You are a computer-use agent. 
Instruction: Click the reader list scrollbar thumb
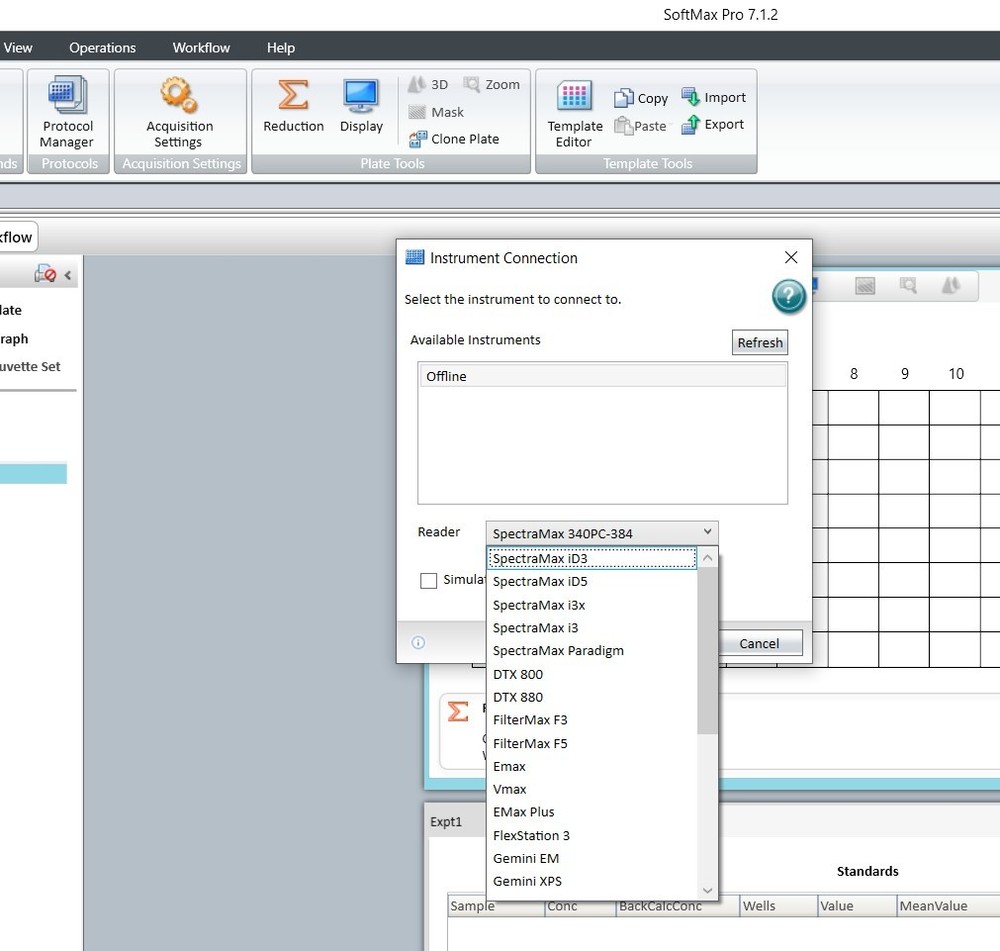(x=707, y=651)
